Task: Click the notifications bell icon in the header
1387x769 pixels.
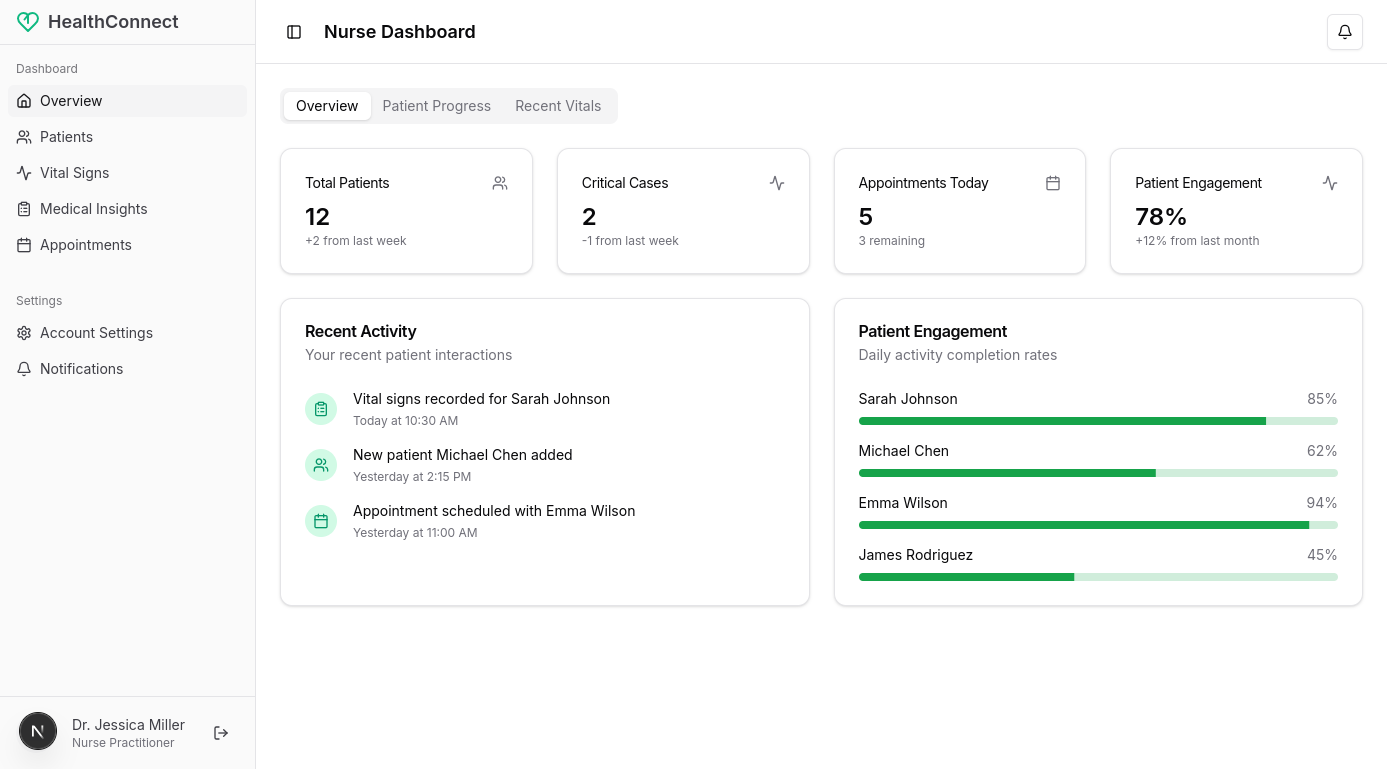Action: coord(1344,31)
